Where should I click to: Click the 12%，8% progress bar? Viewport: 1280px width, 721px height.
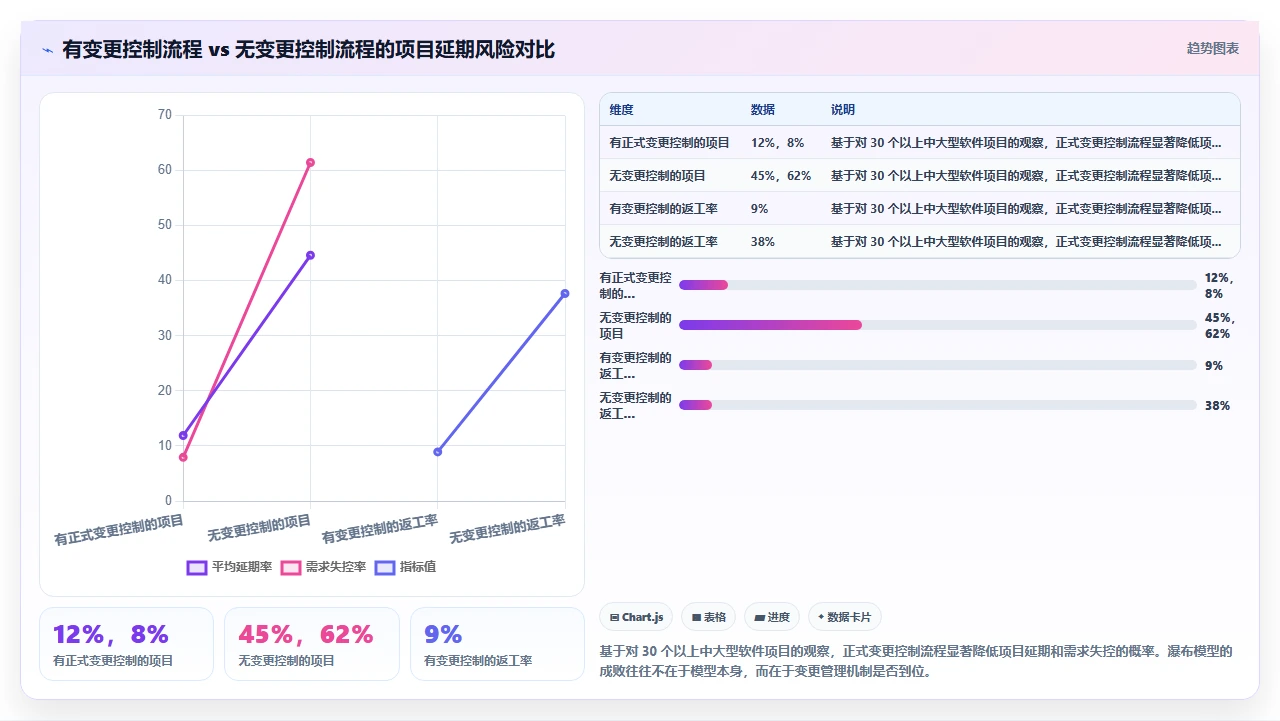click(x=938, y=285)
